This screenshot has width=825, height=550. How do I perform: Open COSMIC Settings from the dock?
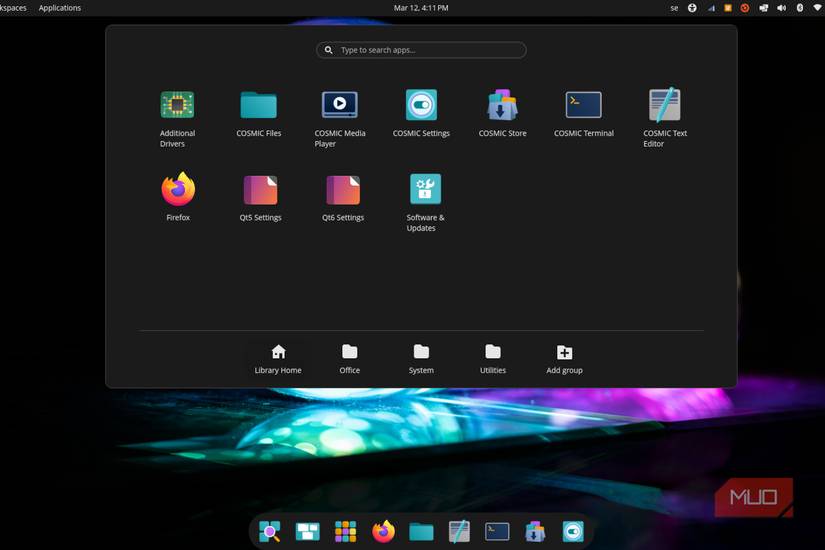[x=572, y=532]
